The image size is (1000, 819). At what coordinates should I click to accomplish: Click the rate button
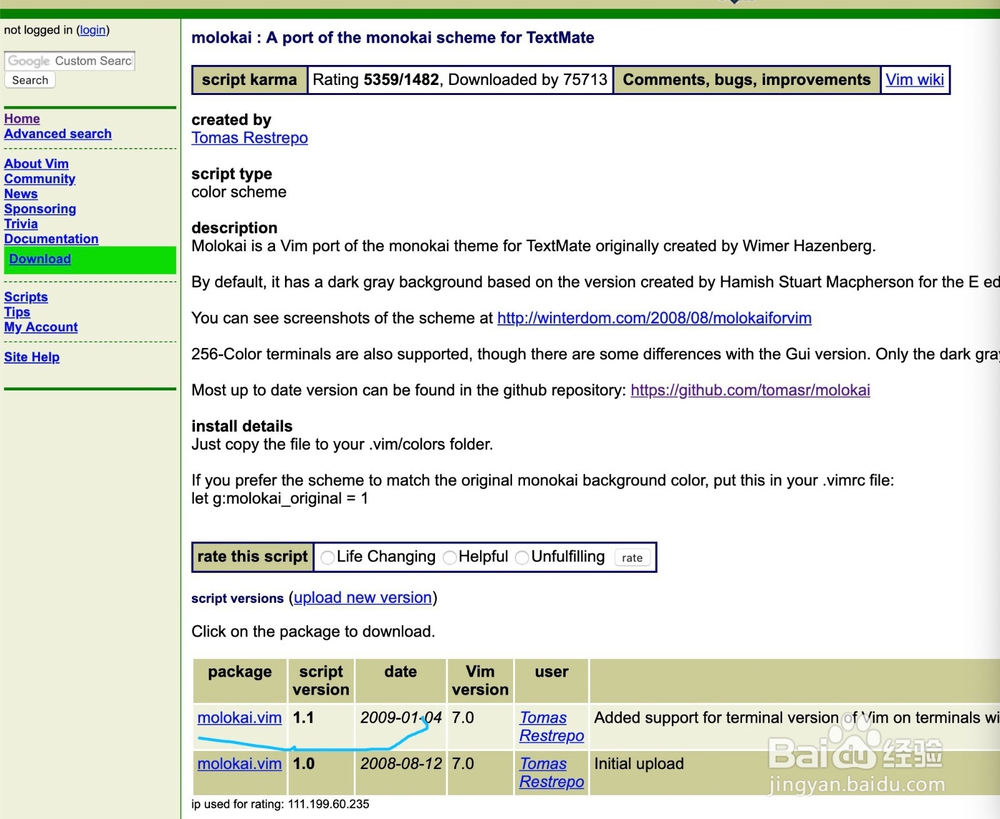point(632,557)
